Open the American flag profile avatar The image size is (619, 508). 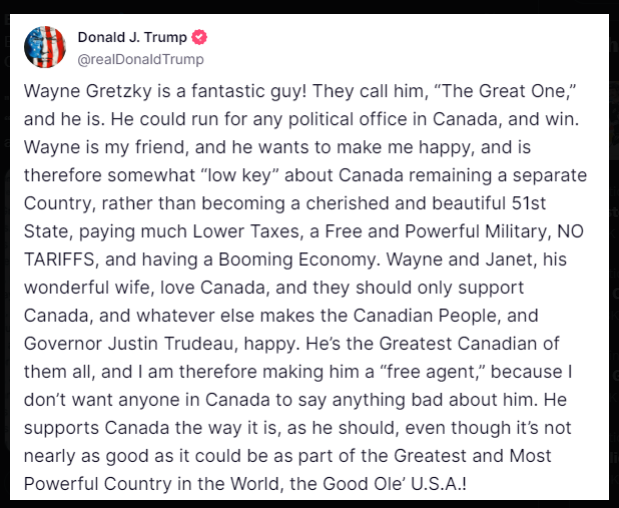44,48
